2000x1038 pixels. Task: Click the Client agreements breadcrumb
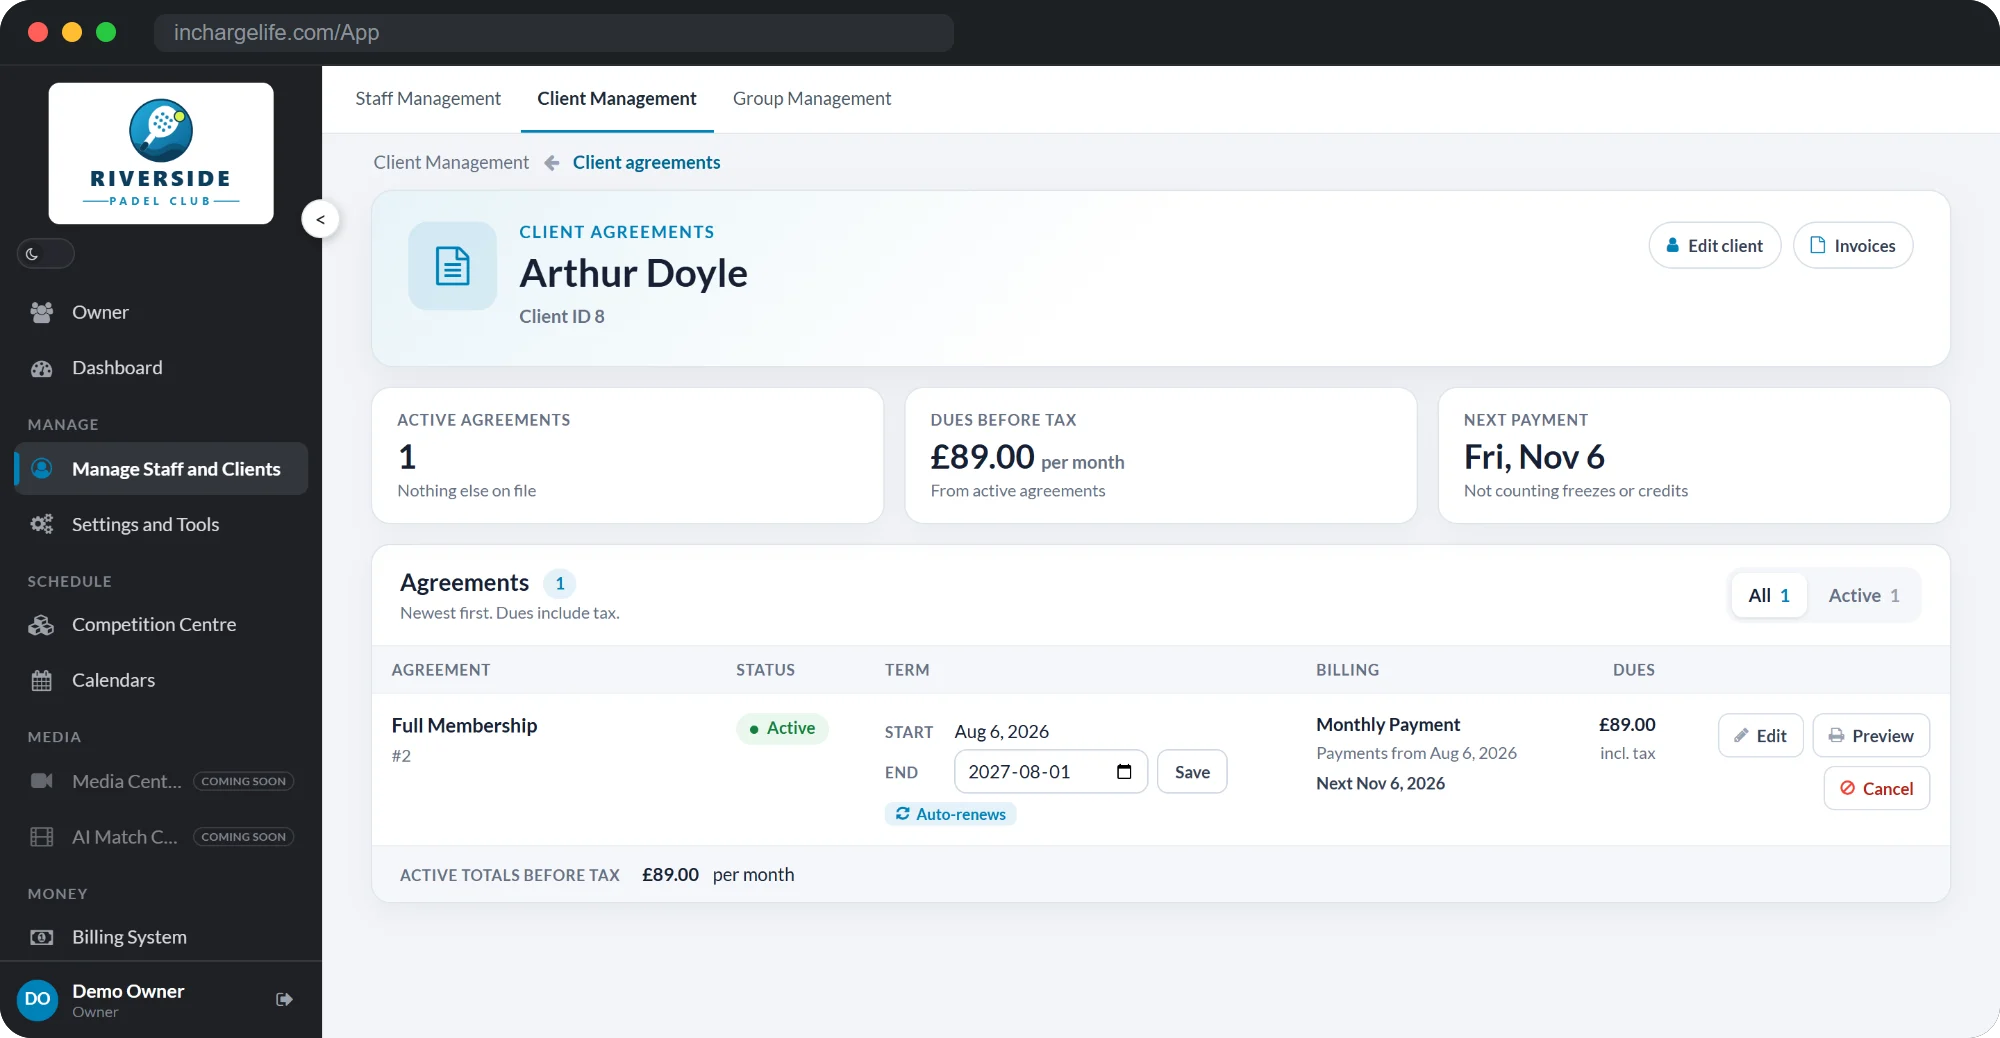(x=646, y=163)
